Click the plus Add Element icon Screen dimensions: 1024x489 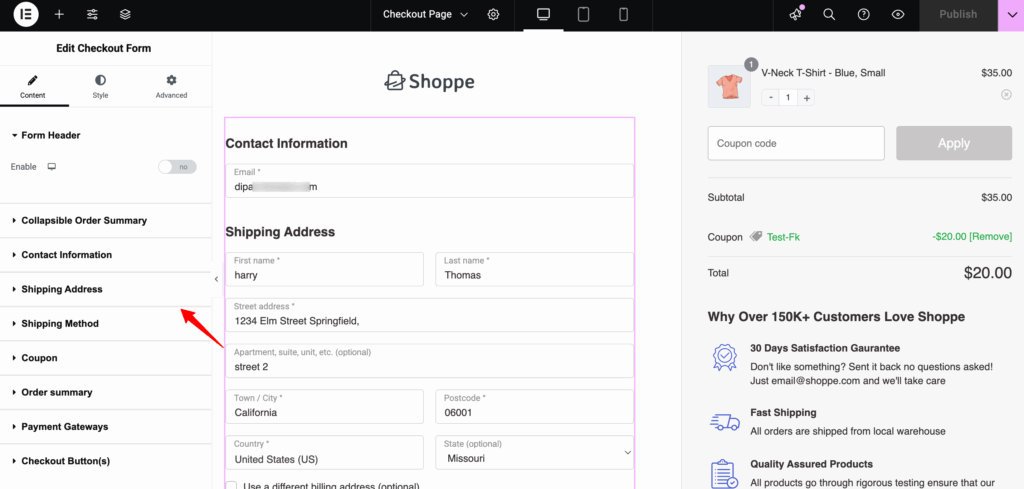[x=59, y=15]
